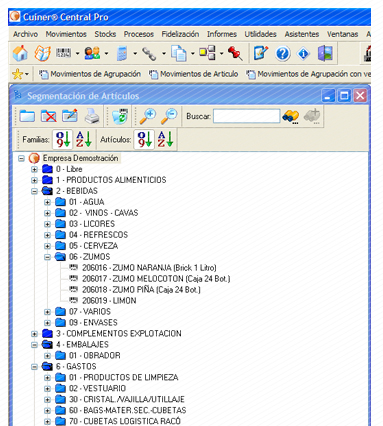
Task: Click the blue question mark help icon
Action: (283, 53)
